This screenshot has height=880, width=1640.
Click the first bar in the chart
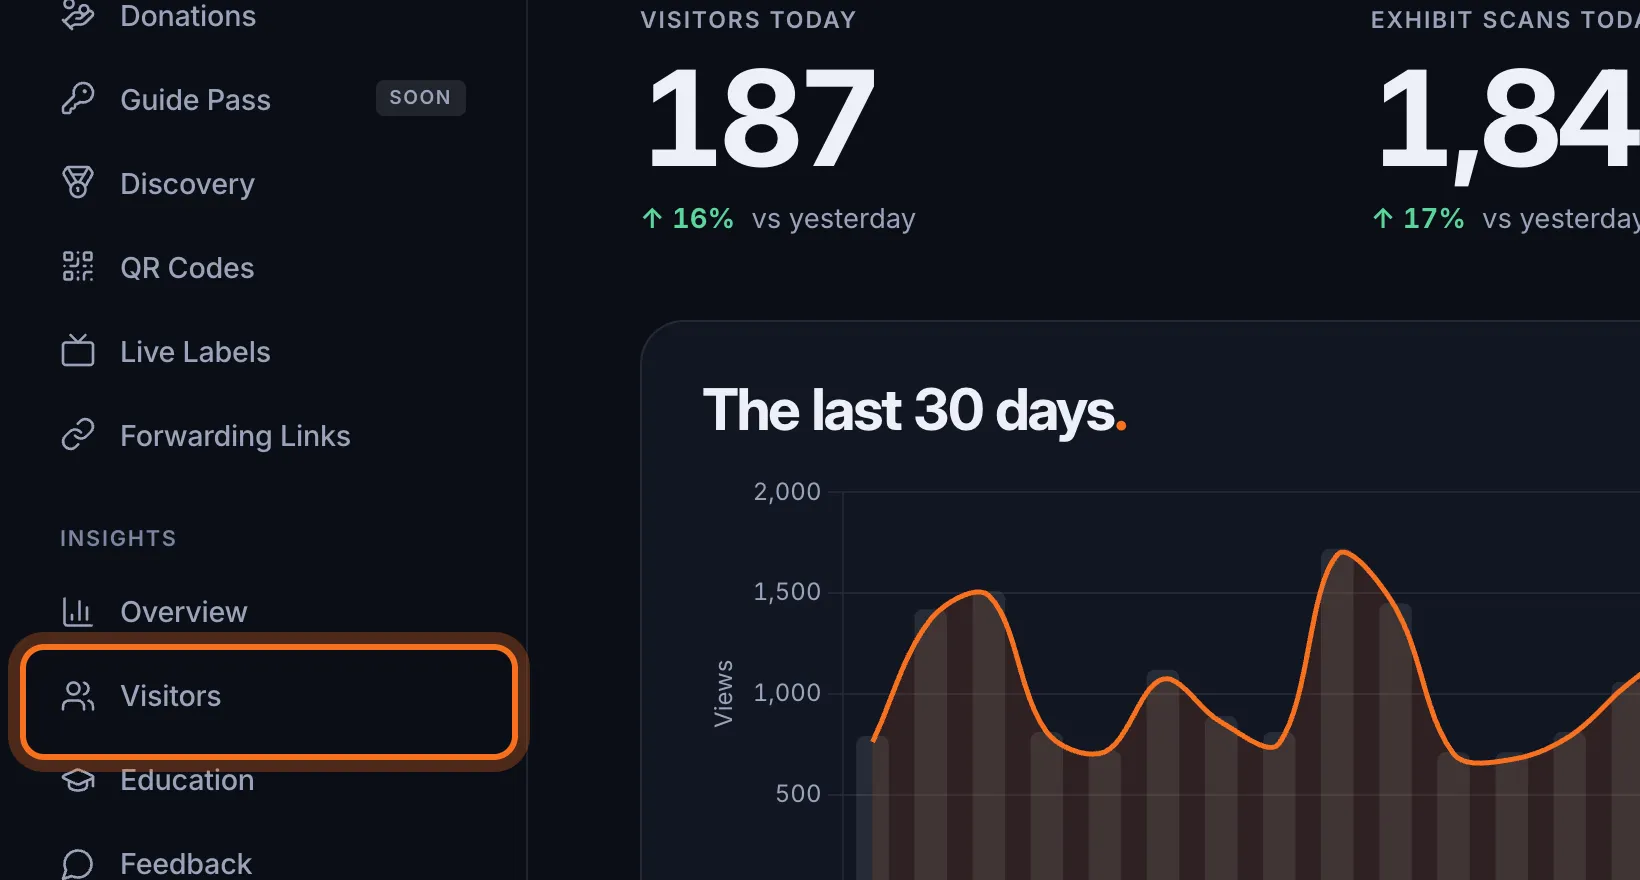point(872,808)
